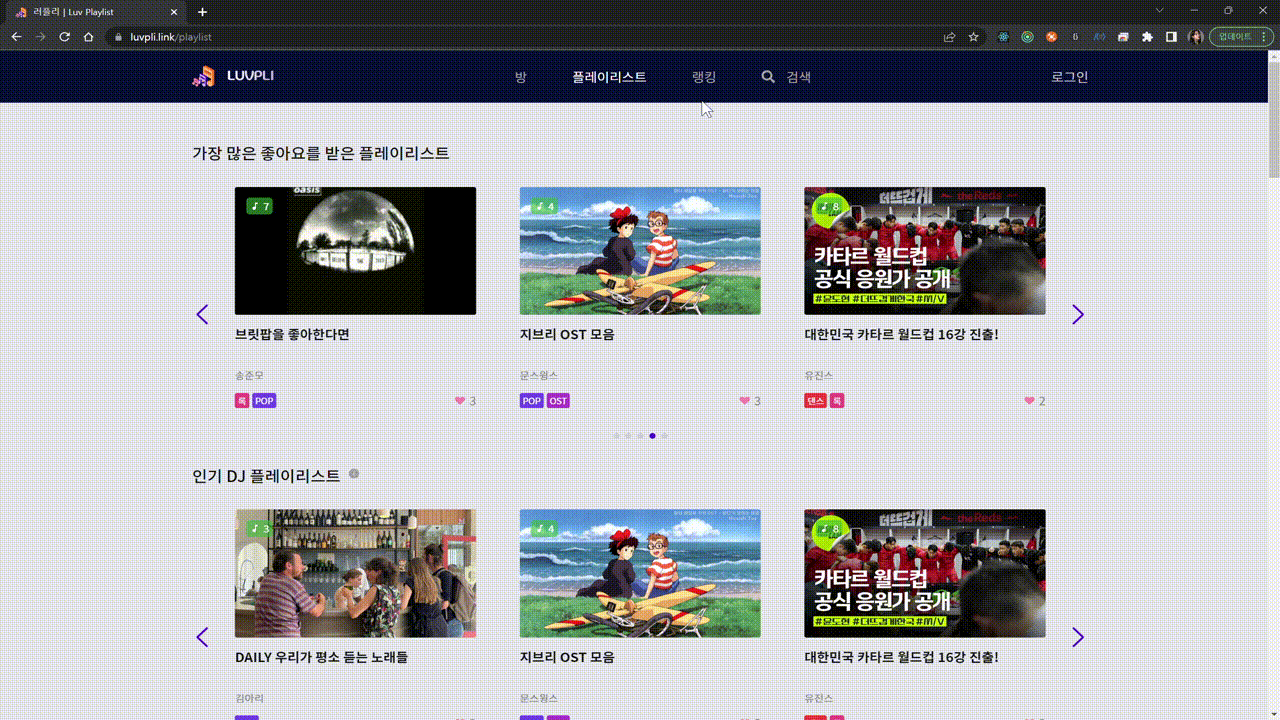Click the info icon beside 인기 DJ 플레이리스트

point(354,474)
